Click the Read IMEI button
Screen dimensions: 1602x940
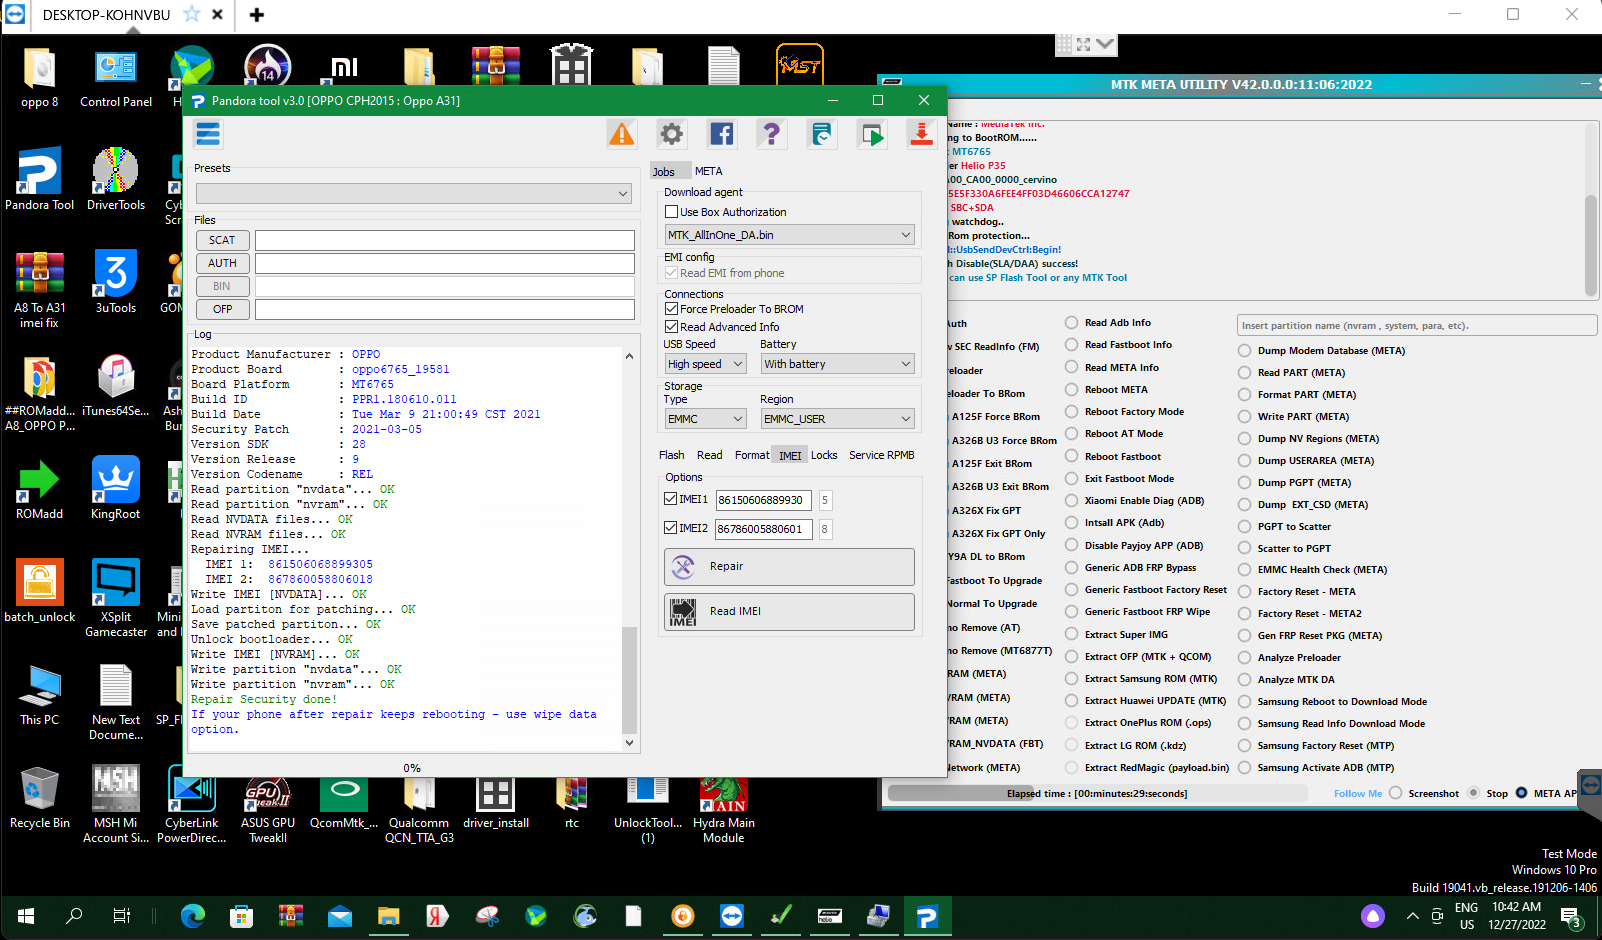(x=789, y=612)
